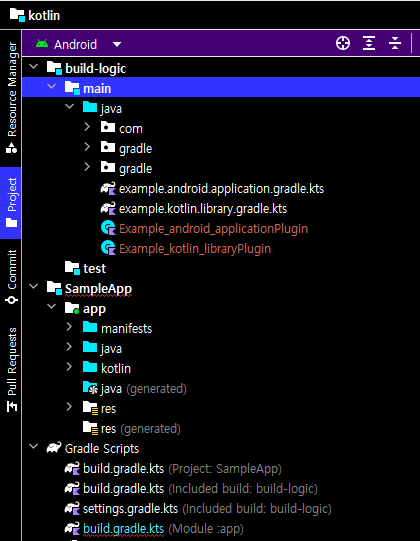
Task: Click the build-logic module folder icon
Action: tap(54, 68)
